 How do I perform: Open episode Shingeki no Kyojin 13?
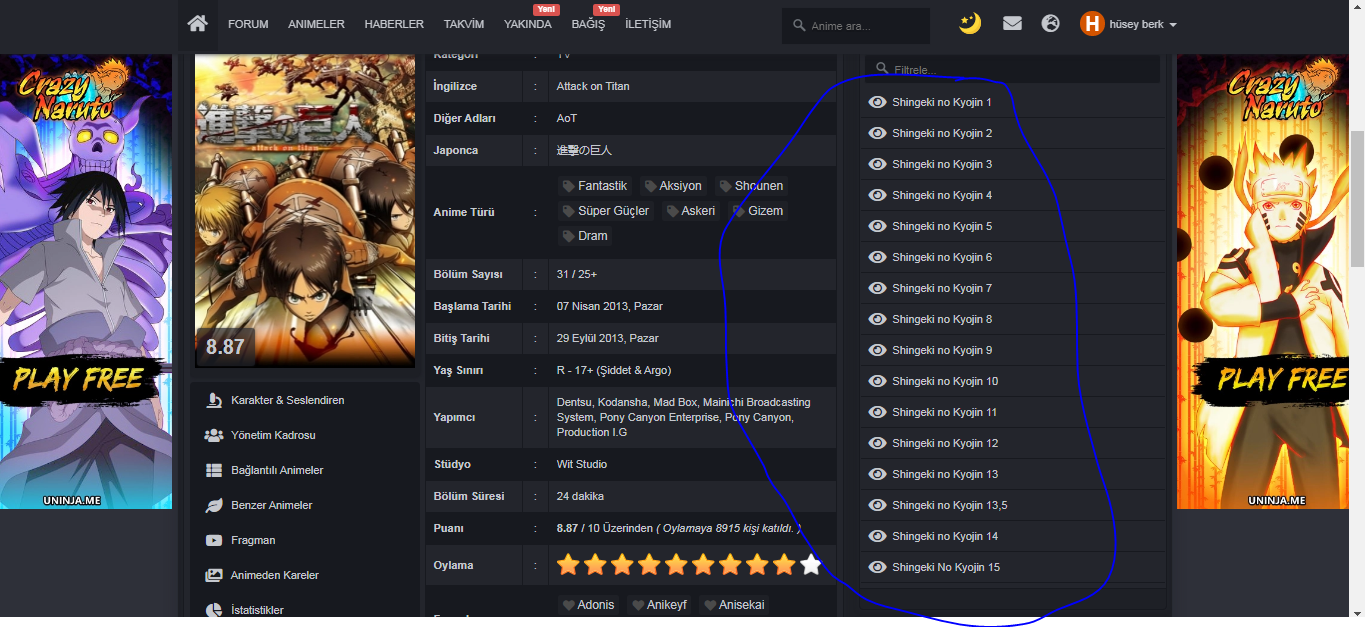[x=945, y=474]
